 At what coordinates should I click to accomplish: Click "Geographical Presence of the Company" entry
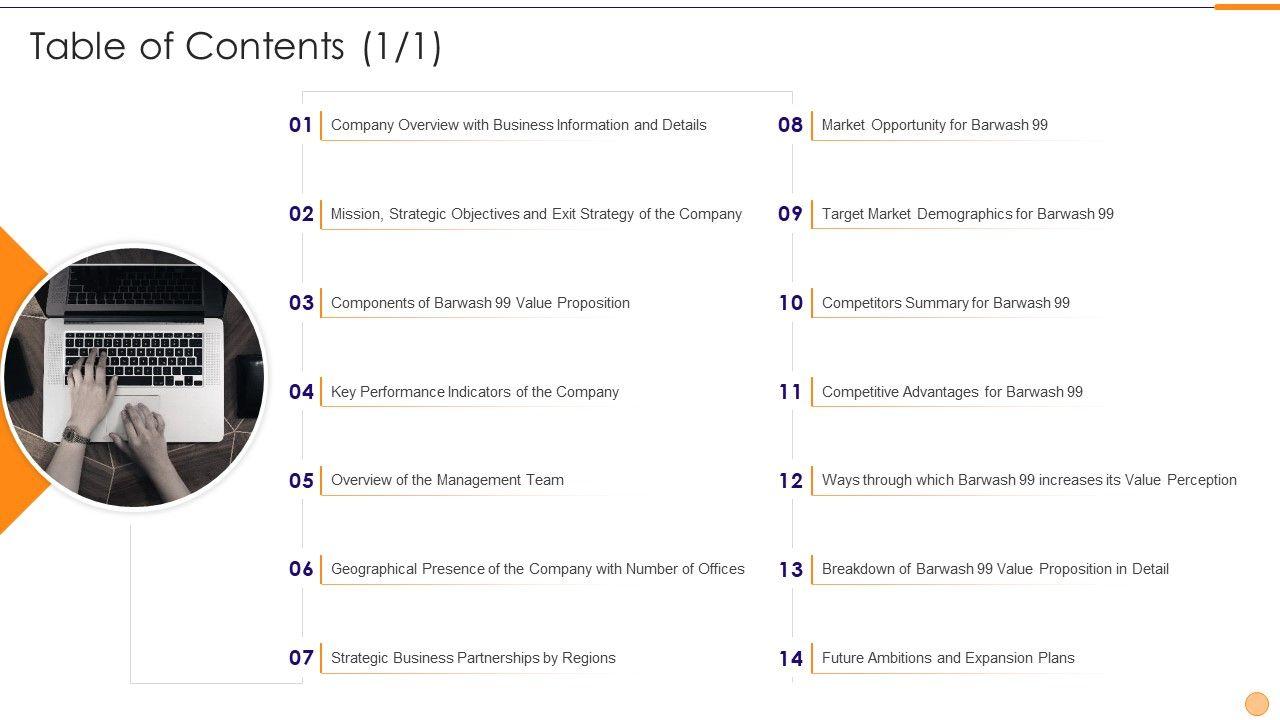pos(537,569)
